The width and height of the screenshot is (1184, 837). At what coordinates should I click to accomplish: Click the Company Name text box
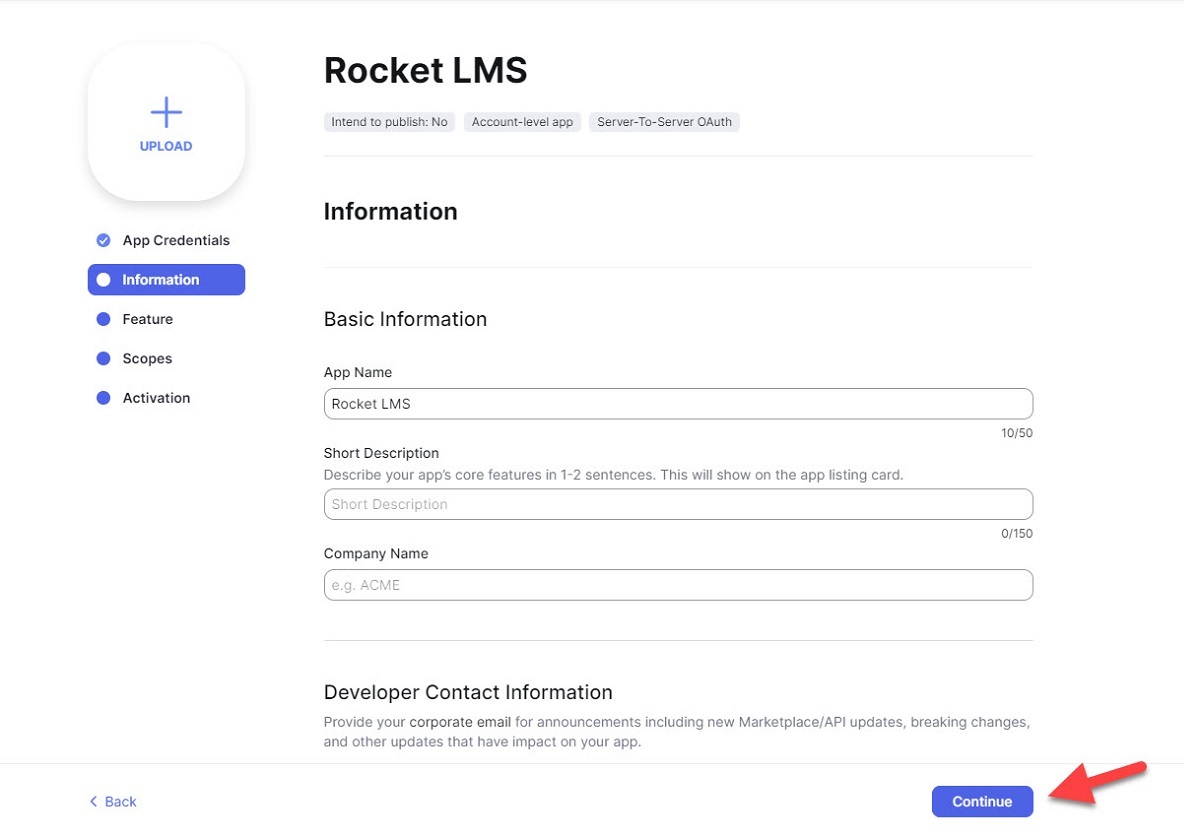[677, 585]
